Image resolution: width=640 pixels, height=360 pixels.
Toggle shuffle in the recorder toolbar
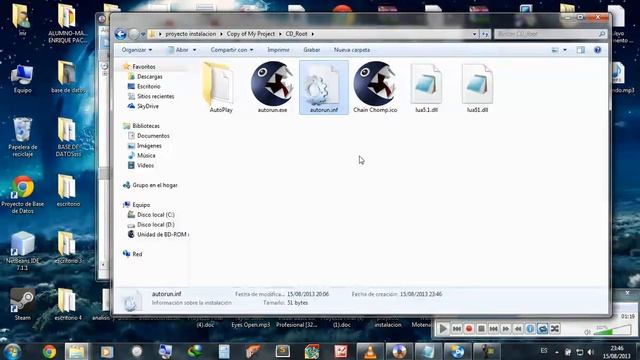pos(555,329)
